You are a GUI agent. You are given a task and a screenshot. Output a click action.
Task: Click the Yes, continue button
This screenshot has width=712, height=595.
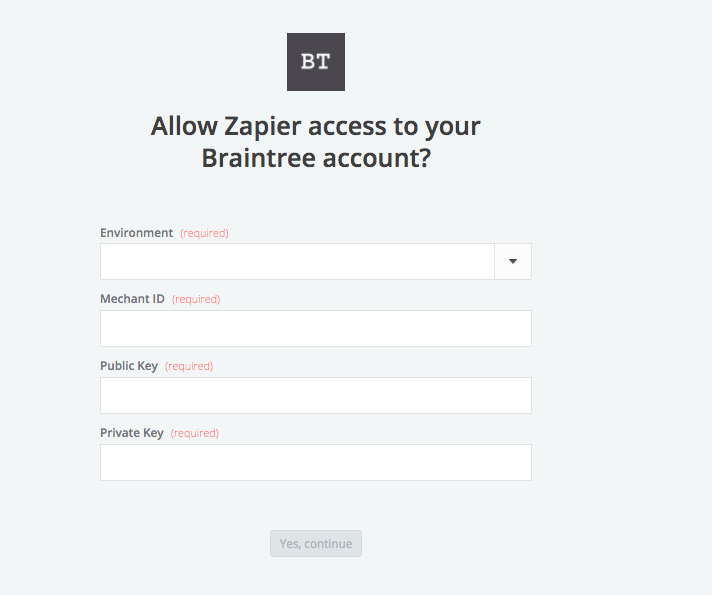[316, 544]
